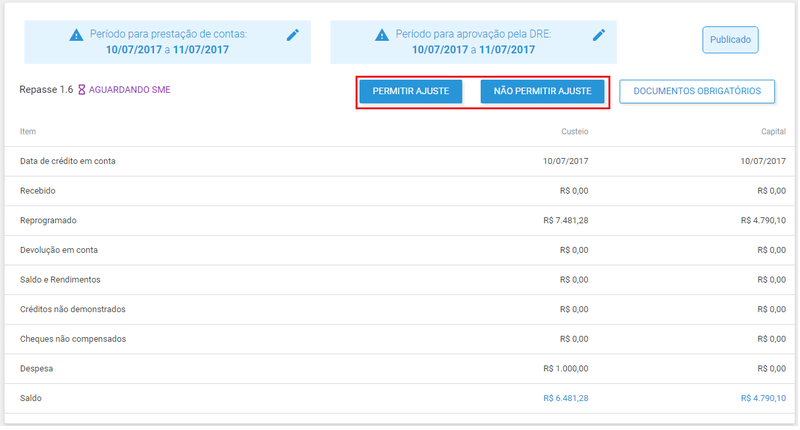
Task: Select the Cheques não compensados row label
Action: point(73,339)
